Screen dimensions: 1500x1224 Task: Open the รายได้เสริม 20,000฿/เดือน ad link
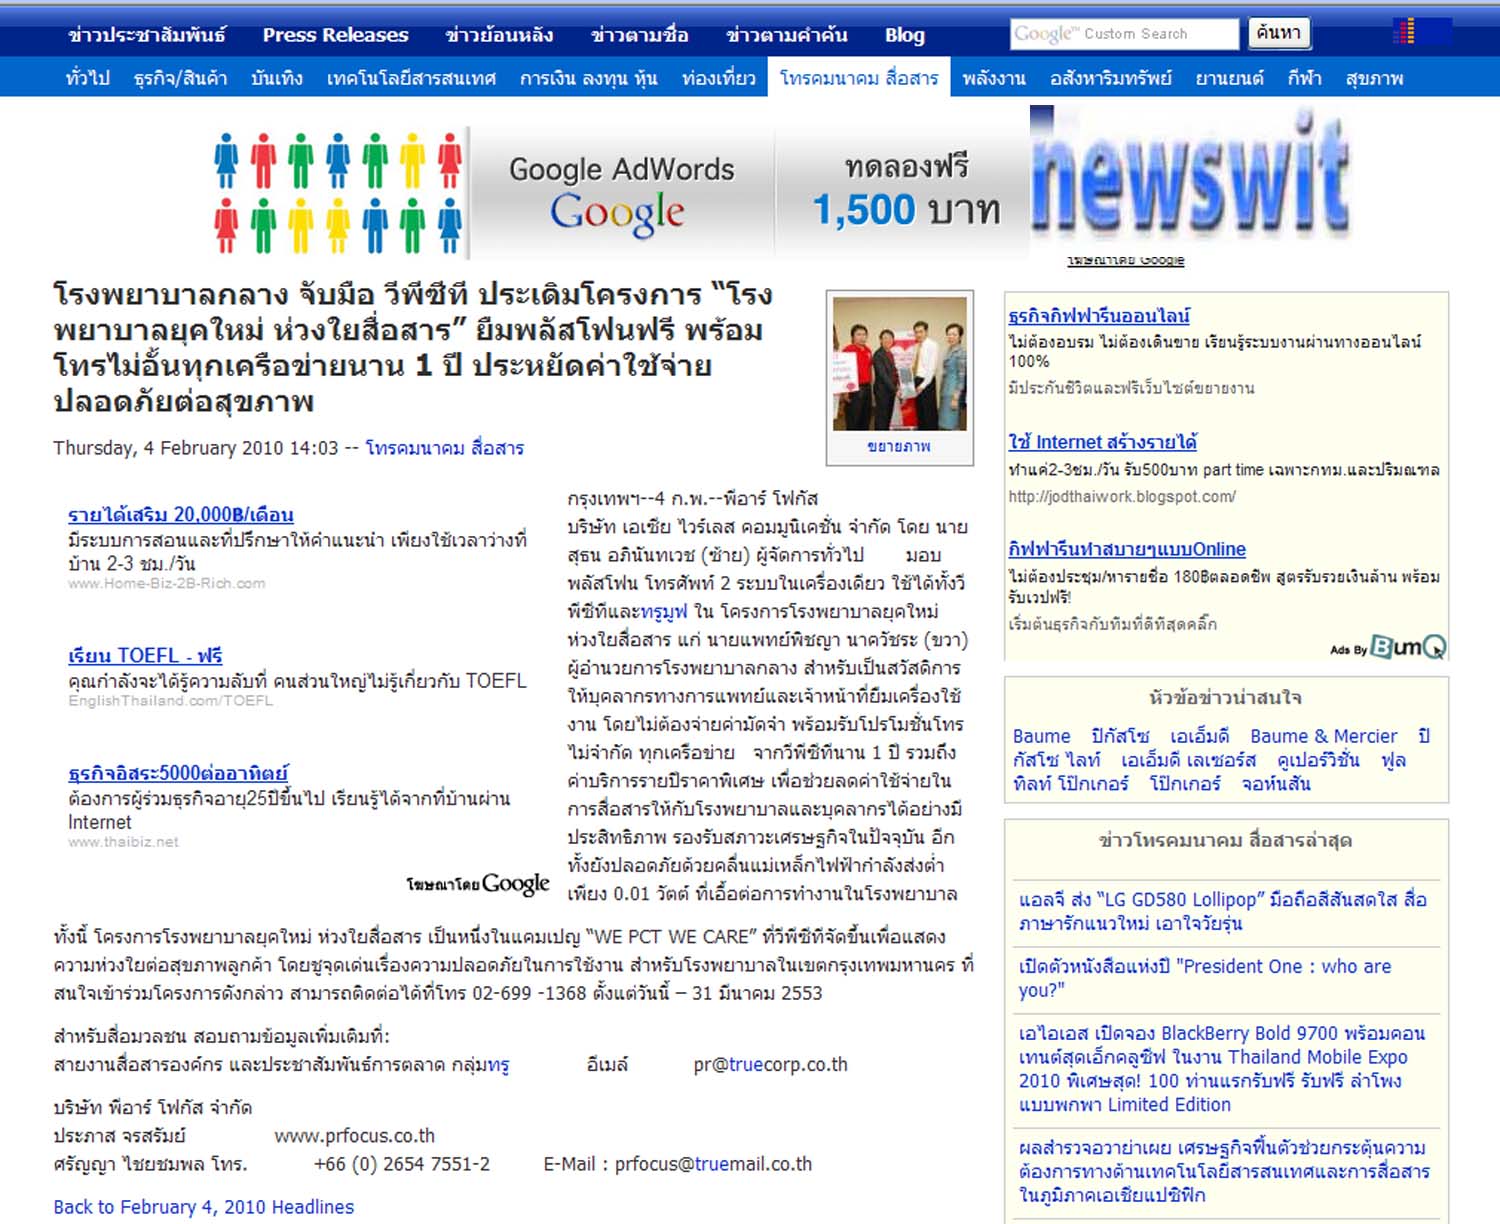[x=181, y=515]
